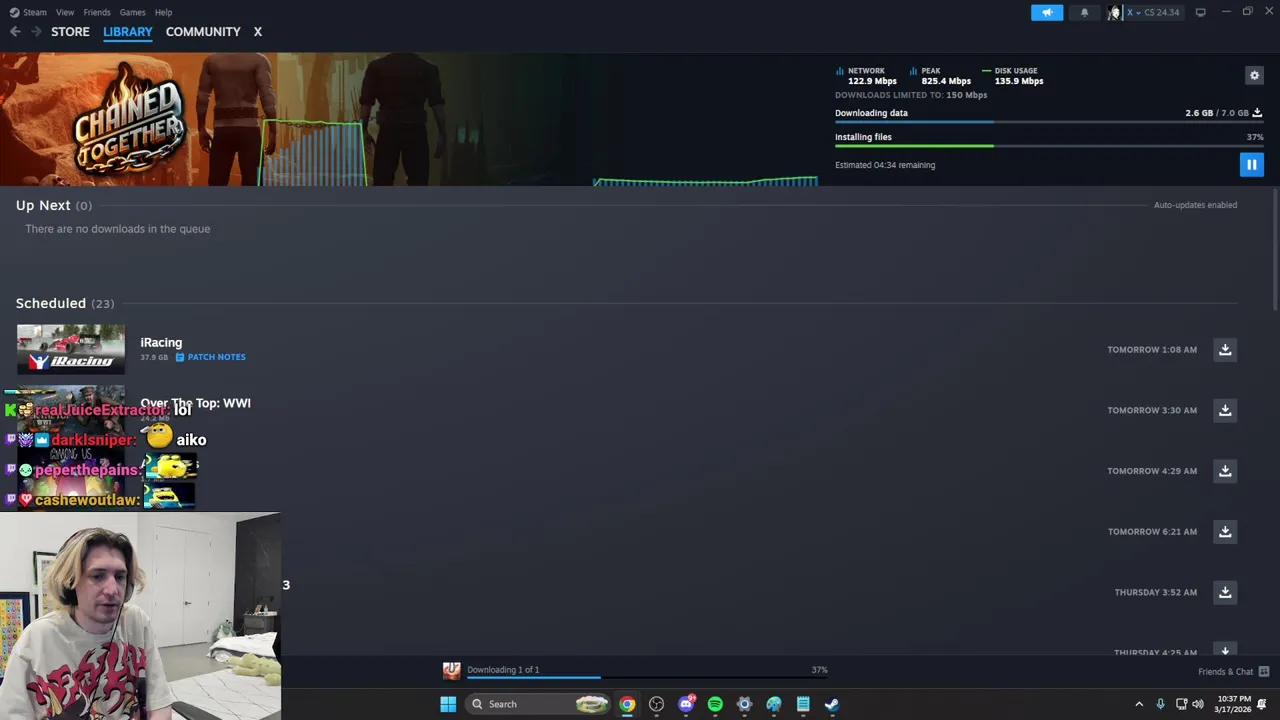Open the notifications bell
The height and width of the screenshot is (720, 1280).
[x=1084, y=12]
